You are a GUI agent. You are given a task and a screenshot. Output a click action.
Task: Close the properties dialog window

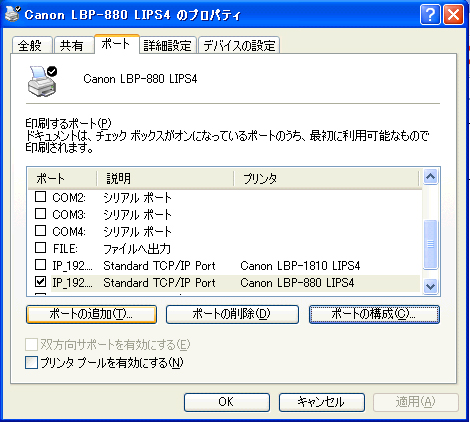[x=453, y=15]
